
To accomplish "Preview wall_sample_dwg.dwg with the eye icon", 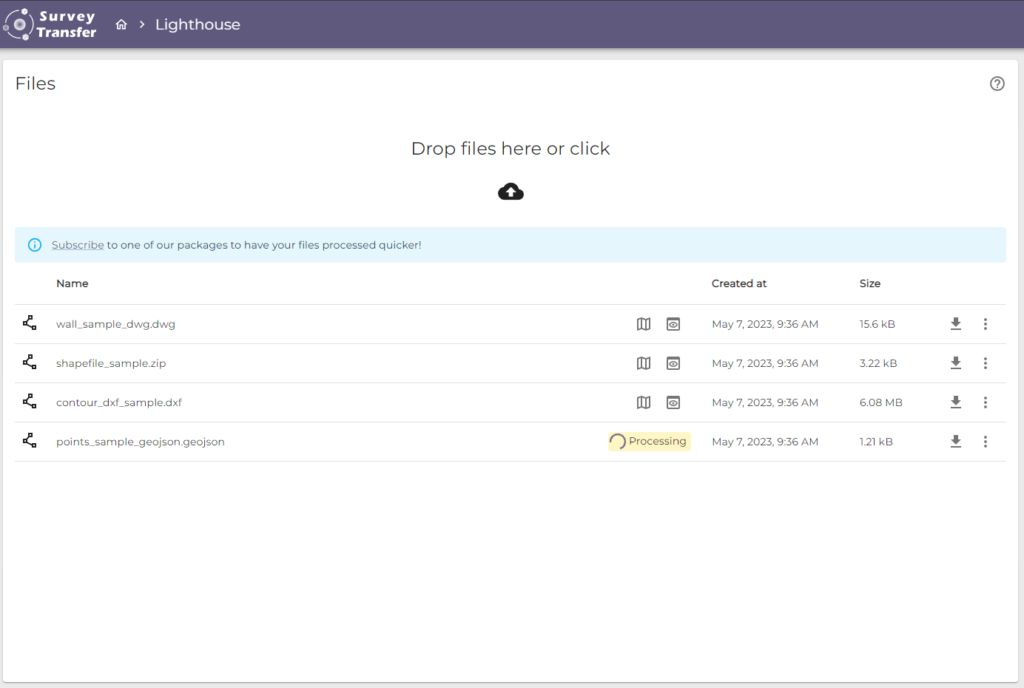I will (673, 324).
